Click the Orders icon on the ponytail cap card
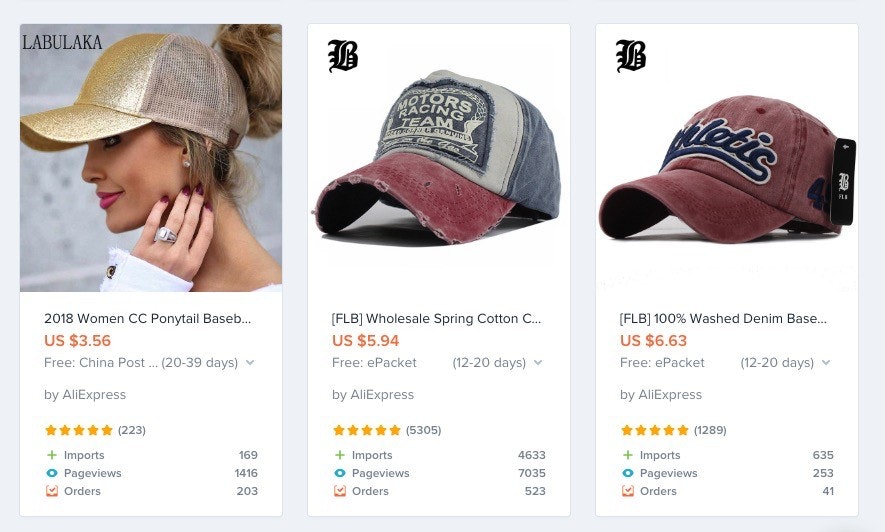This screenshot has width=885, height=532. [51, 491]
